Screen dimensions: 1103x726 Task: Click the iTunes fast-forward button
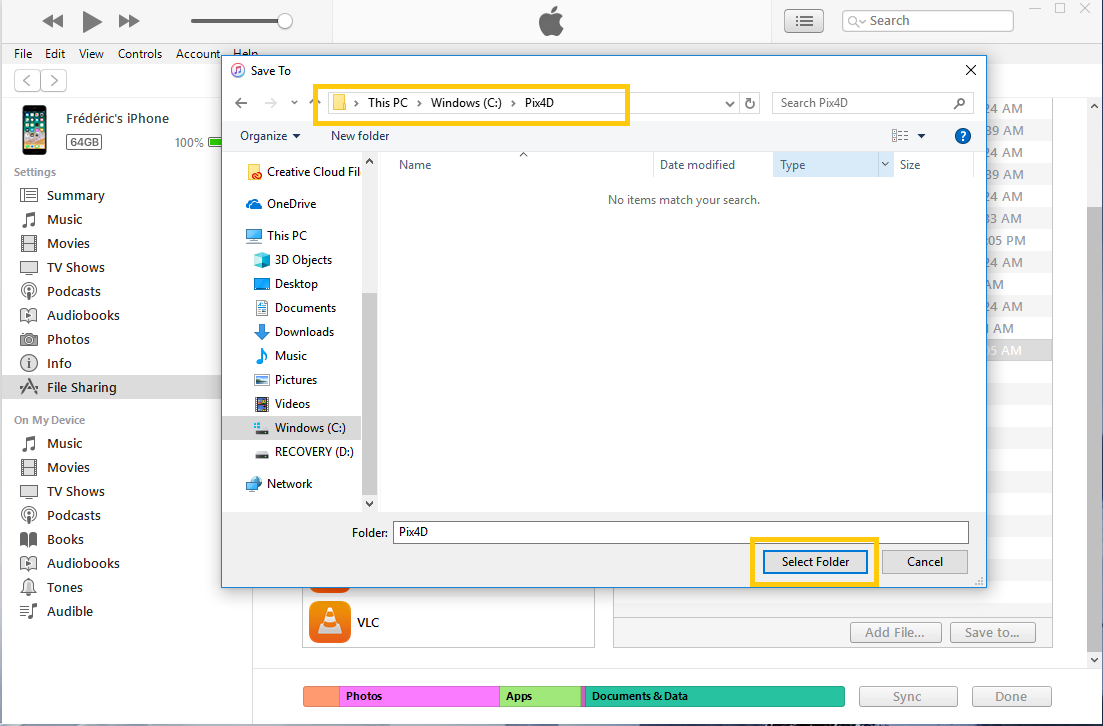coord(129,21)
